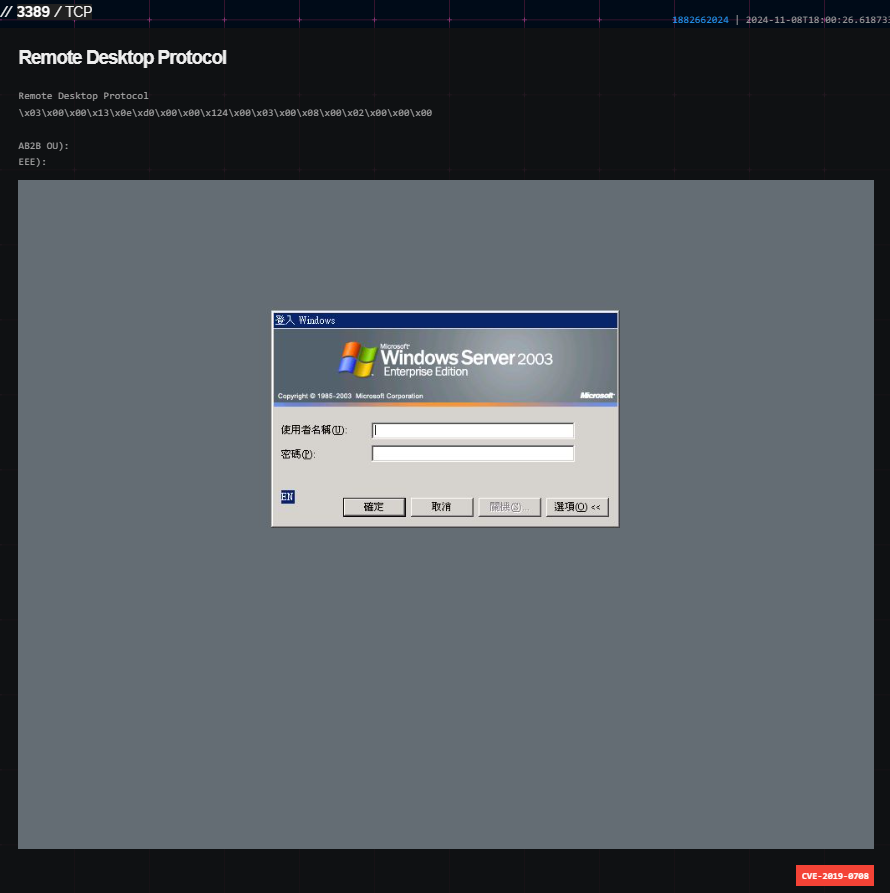The height and width of the screenshot is (893, 890).
Task: Click the 登入 Windows title bar
Action: coord(445,320)
